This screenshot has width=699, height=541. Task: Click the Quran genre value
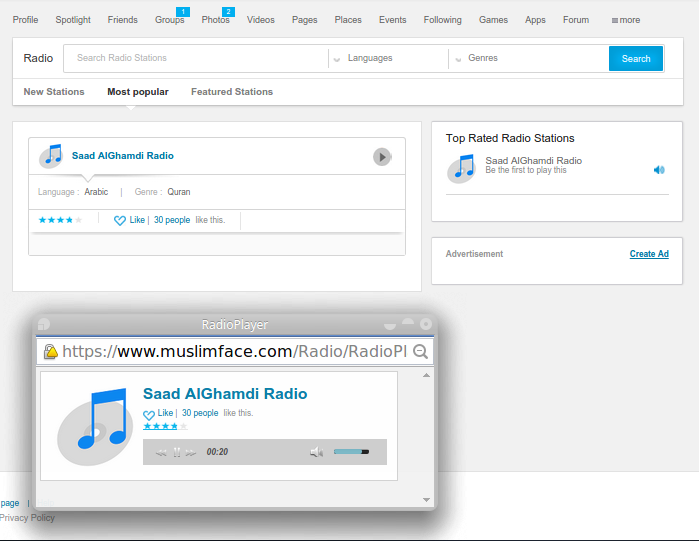pos(179,192)
